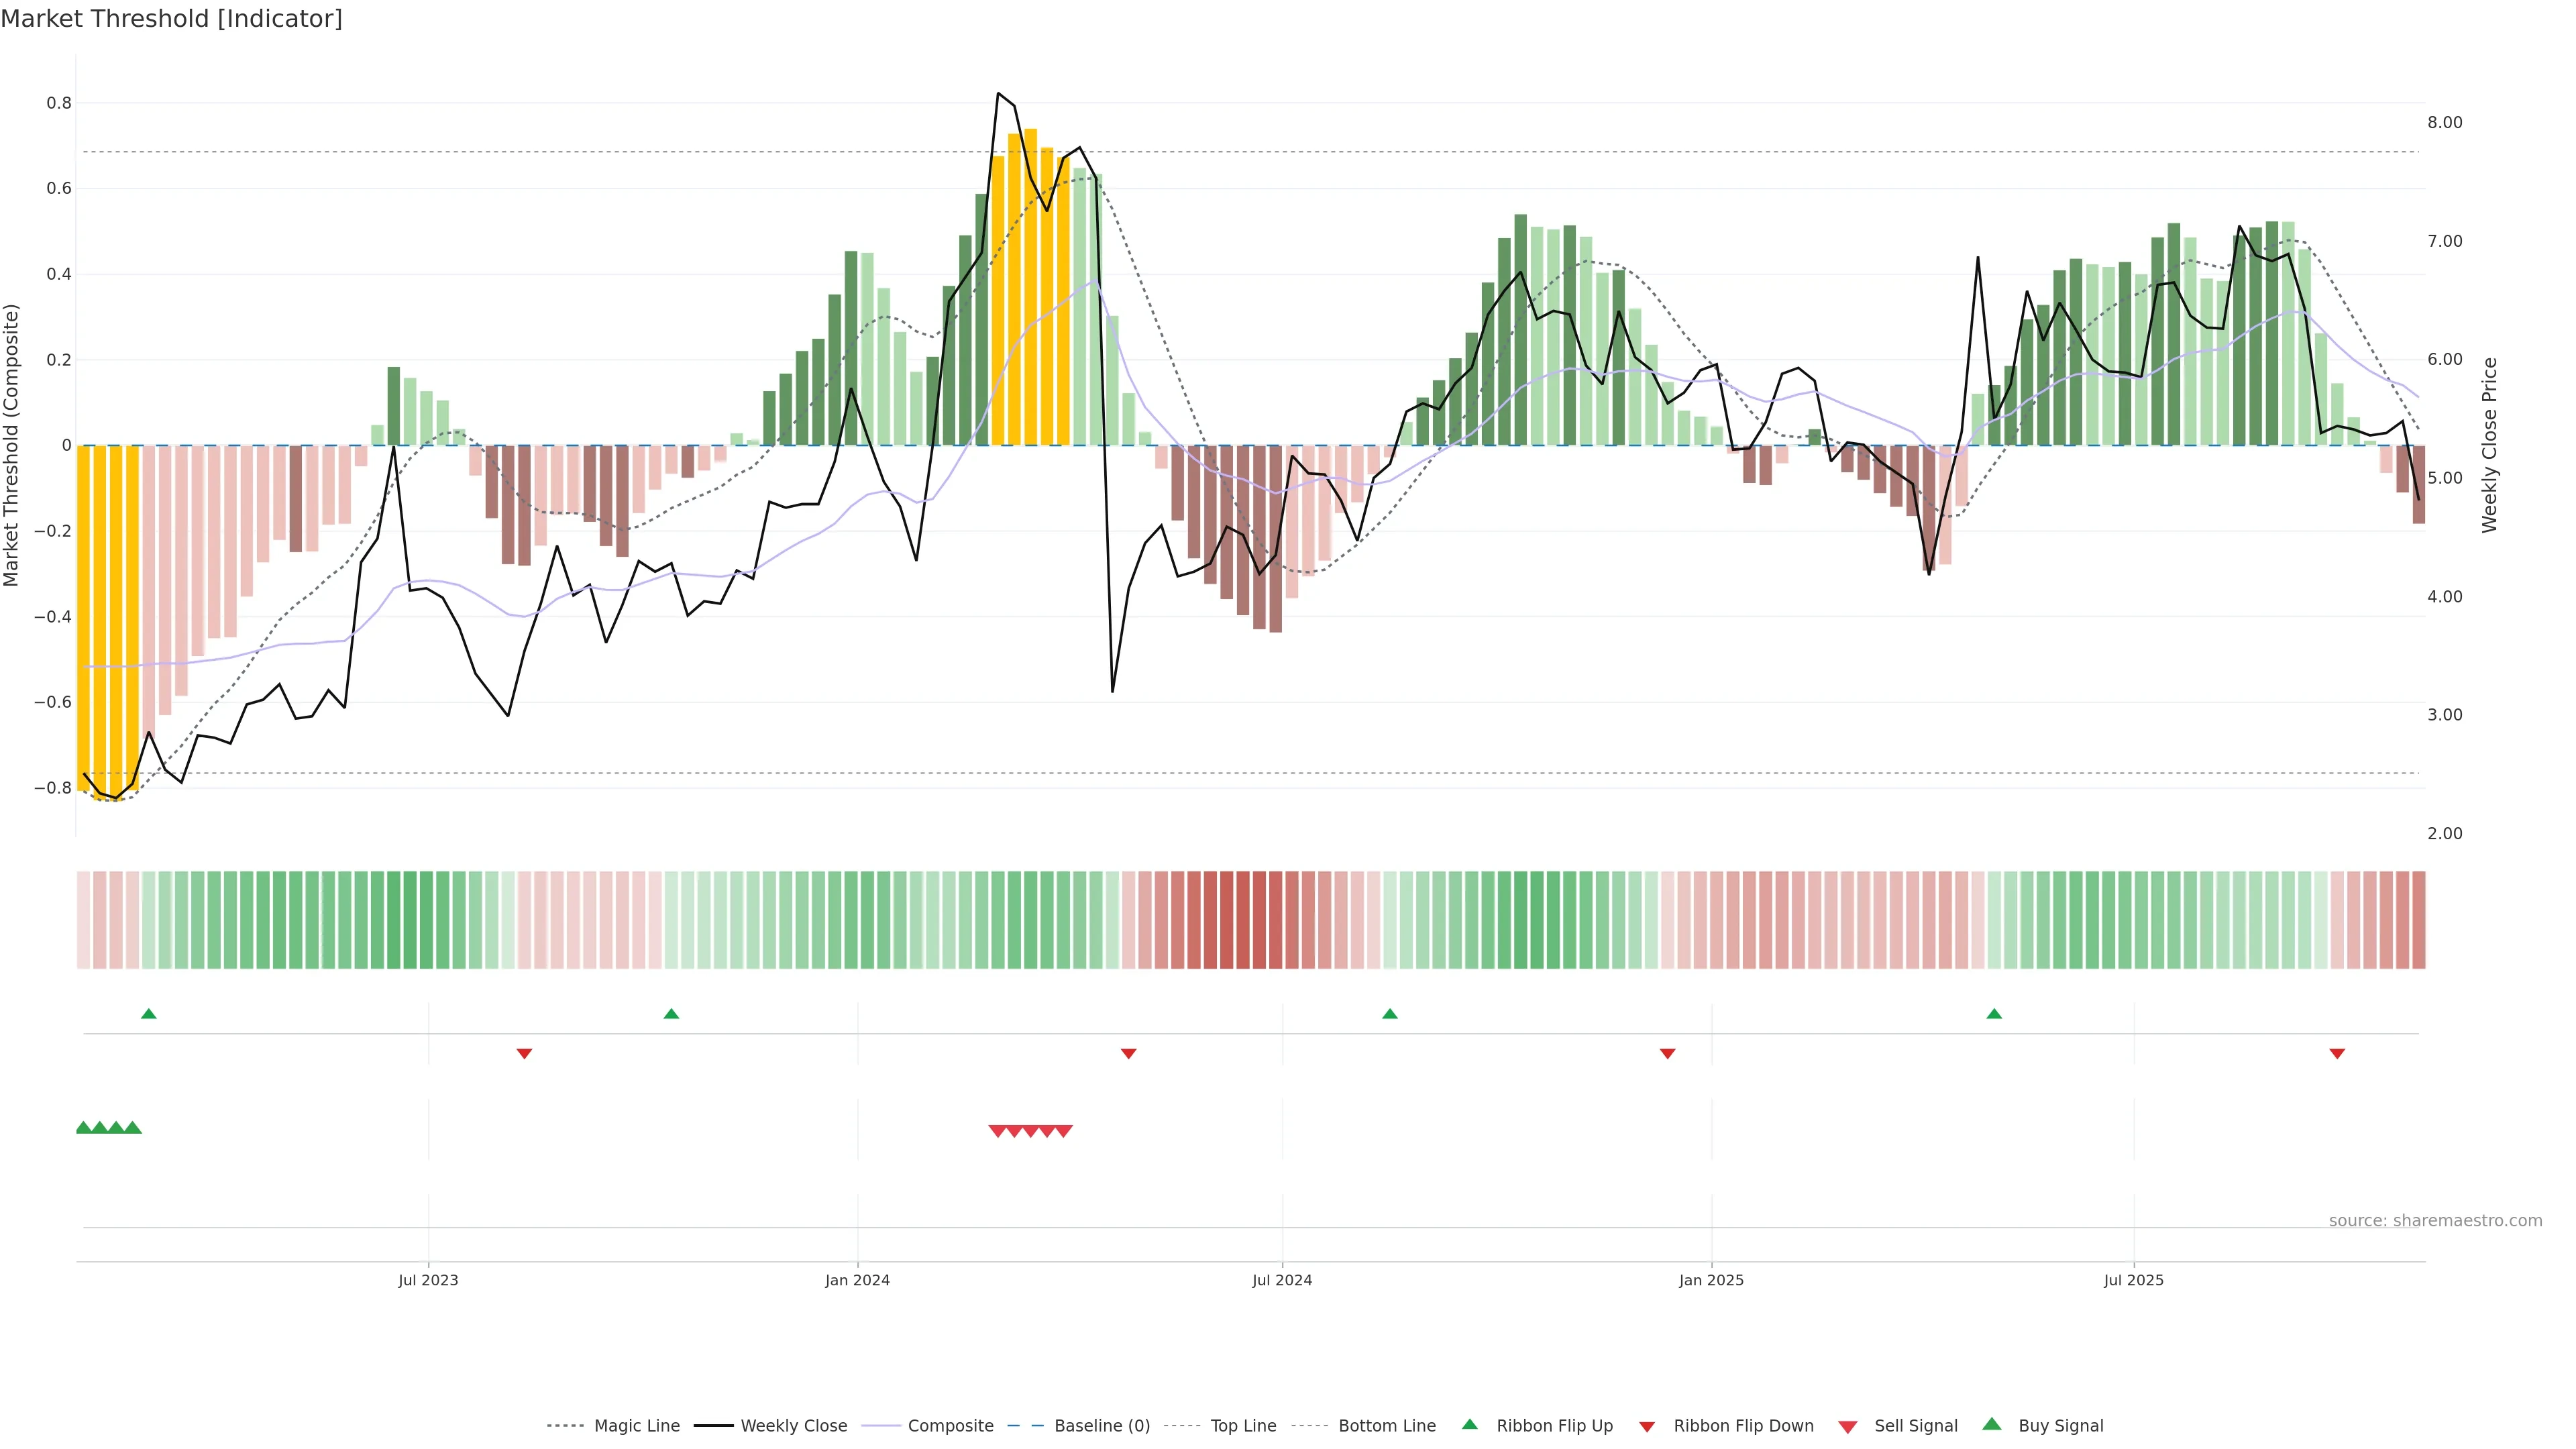Click the Sell Signal legend item

click(1915, 1426)
